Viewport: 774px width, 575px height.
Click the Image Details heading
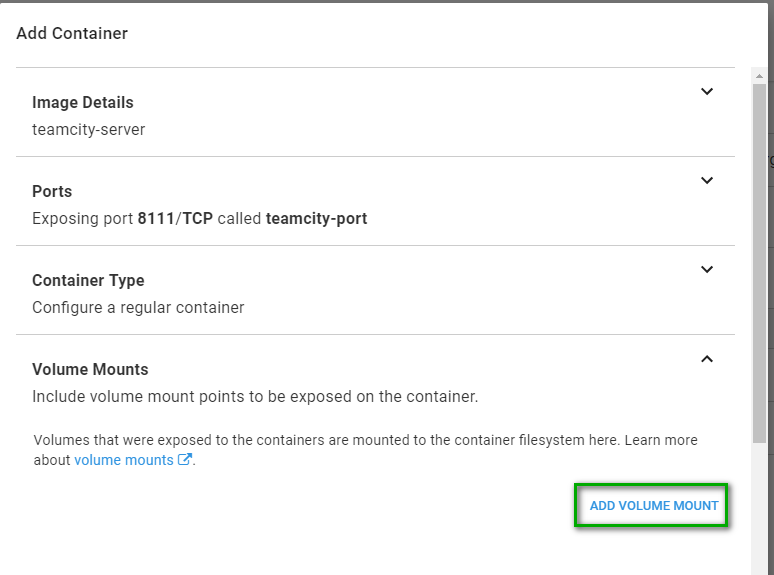point(82,102)
